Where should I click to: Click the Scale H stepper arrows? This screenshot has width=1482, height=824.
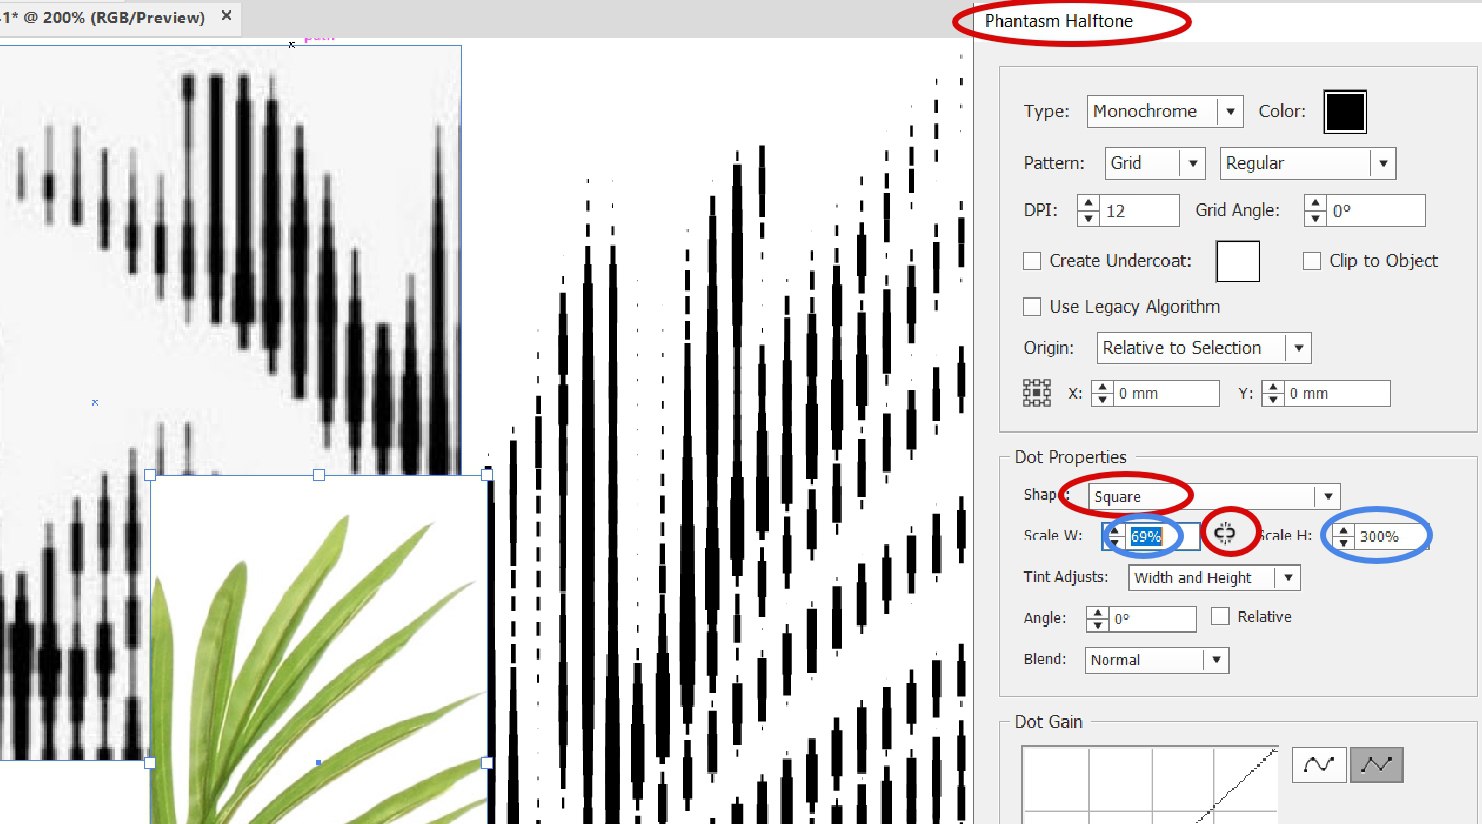click(x=1344, y=537)
